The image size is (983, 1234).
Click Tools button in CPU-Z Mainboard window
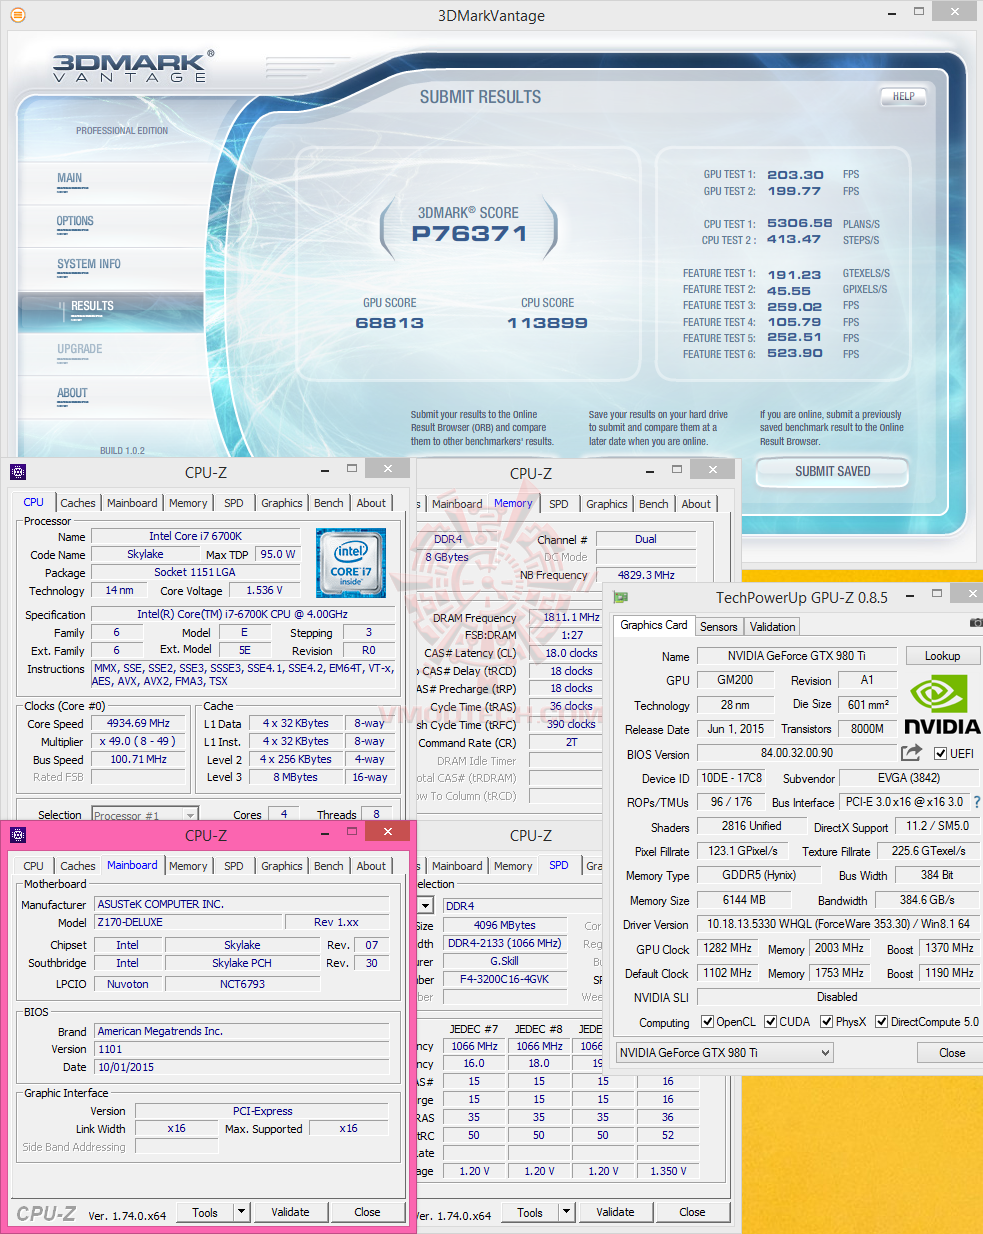(205, 1212)
